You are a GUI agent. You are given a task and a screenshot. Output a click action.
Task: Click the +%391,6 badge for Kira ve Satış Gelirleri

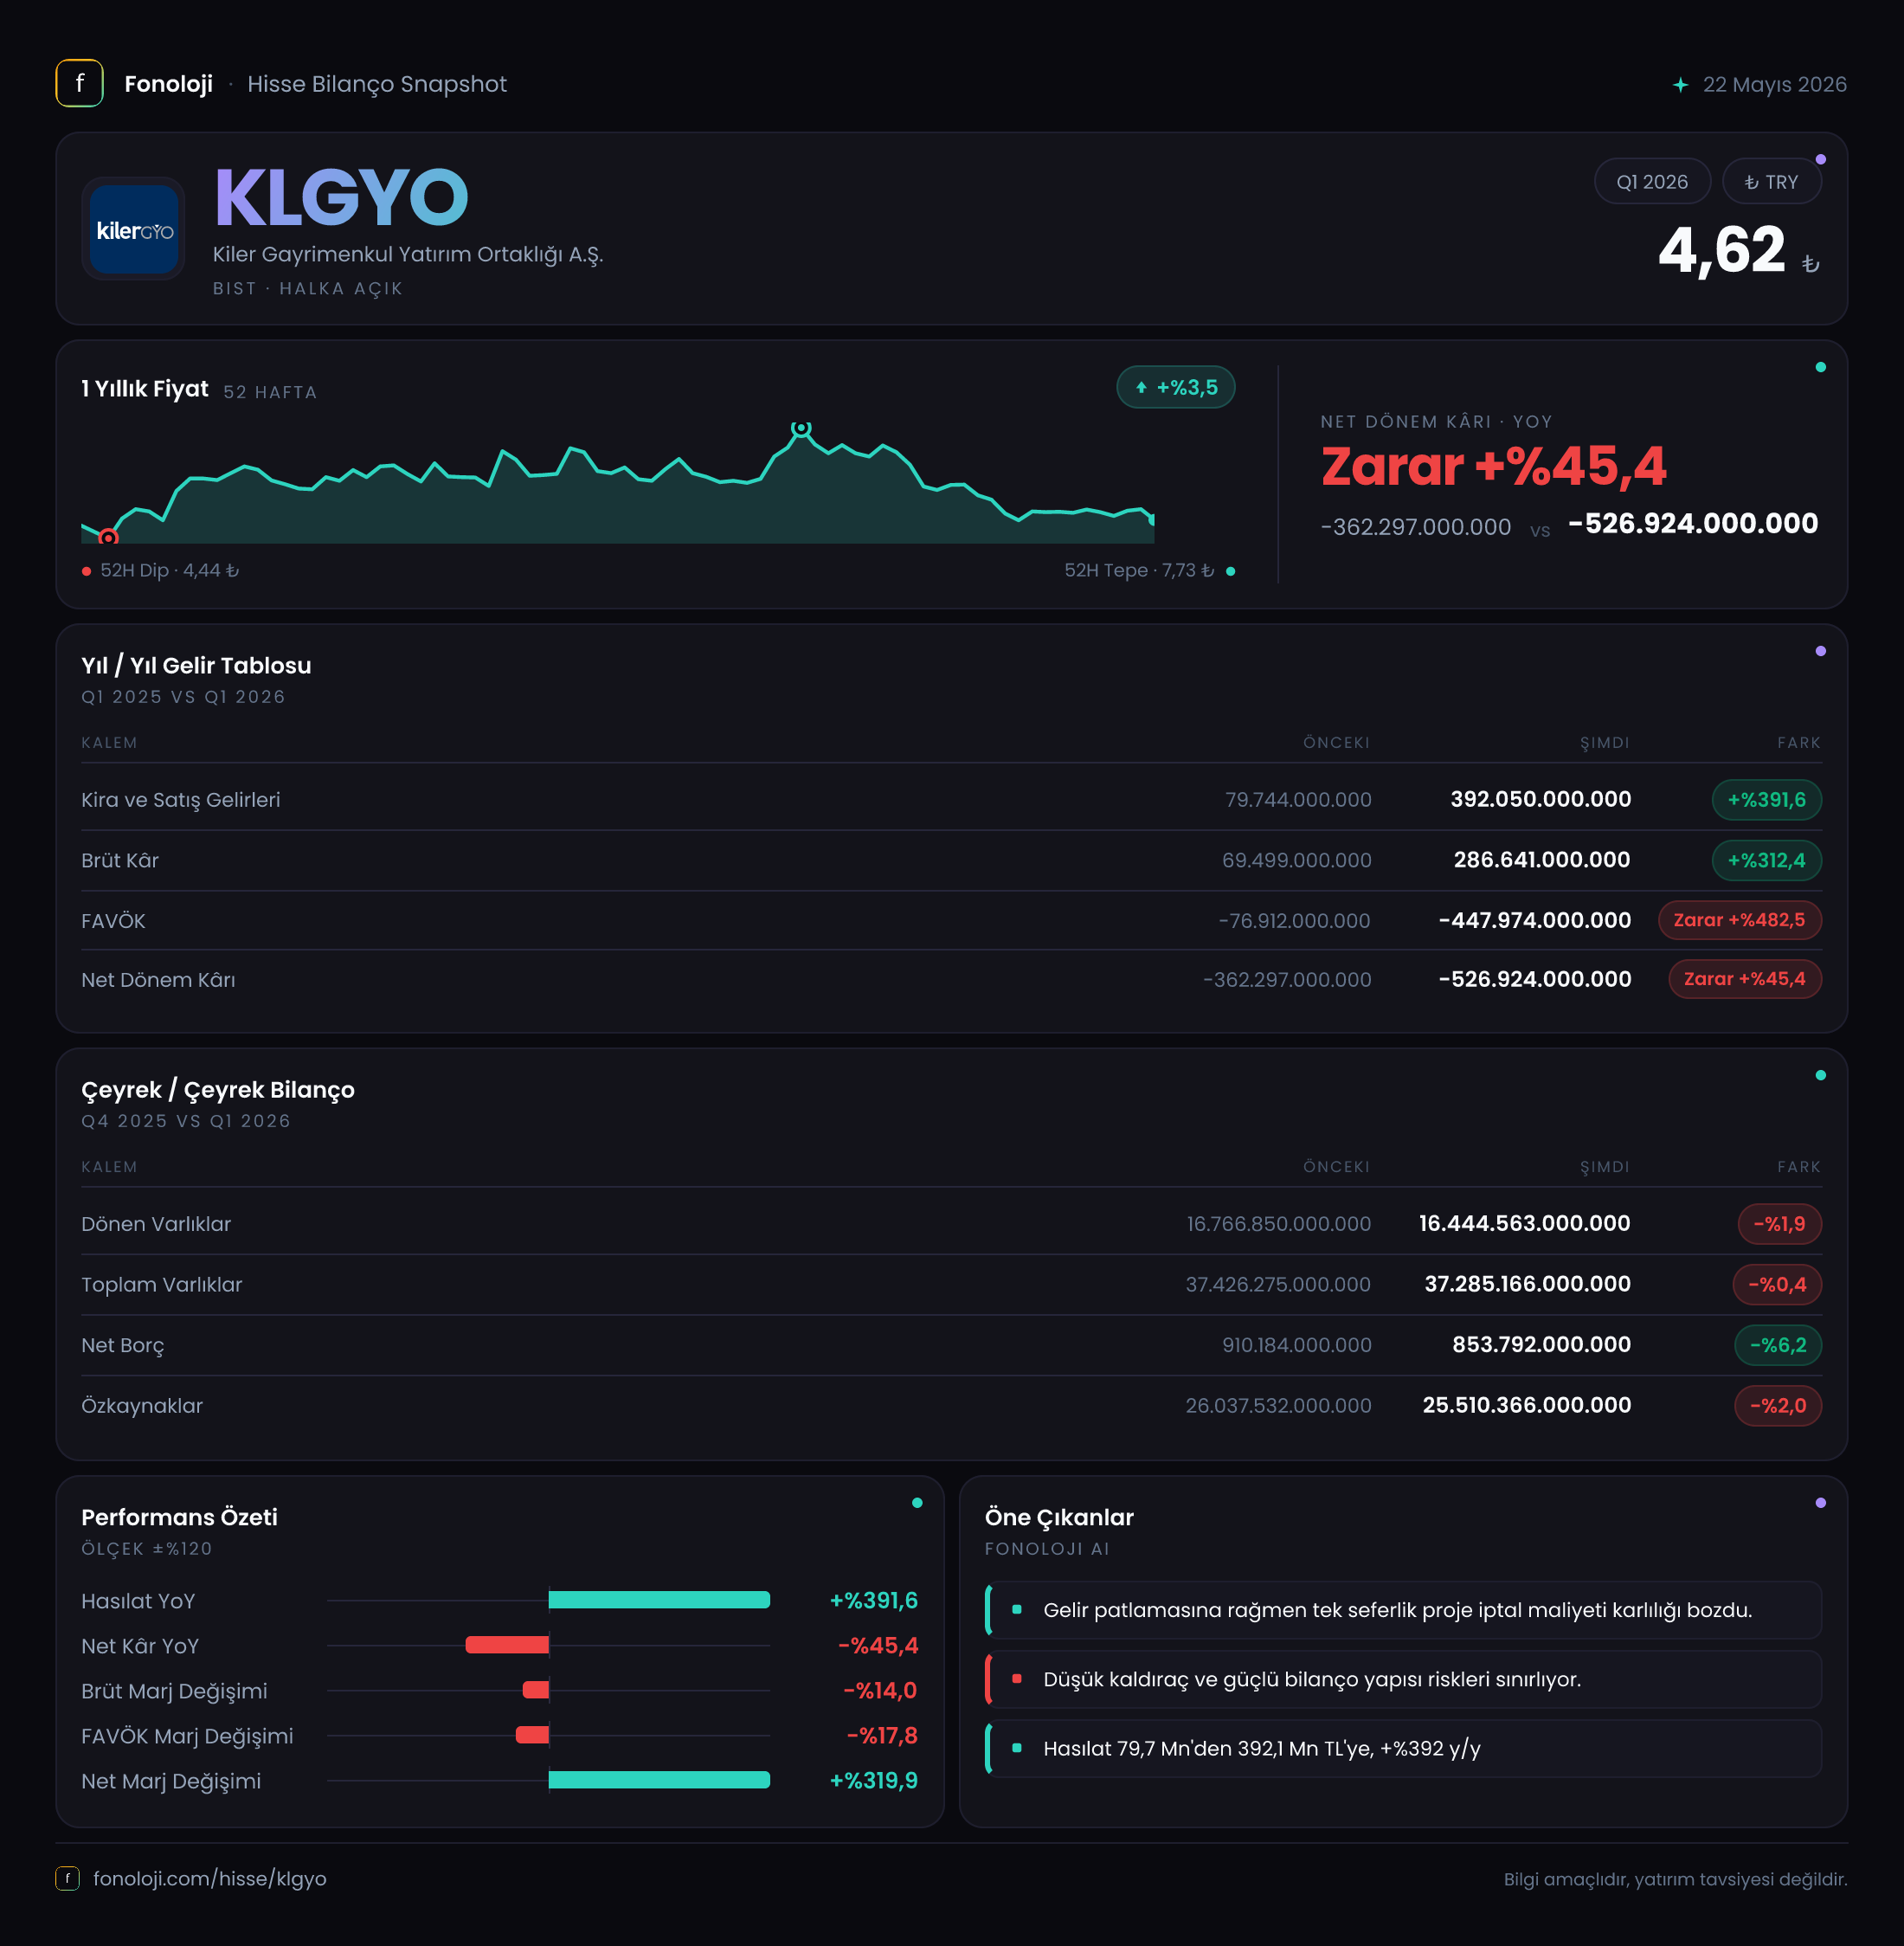pyautogui.click(x=1766, y=799)
